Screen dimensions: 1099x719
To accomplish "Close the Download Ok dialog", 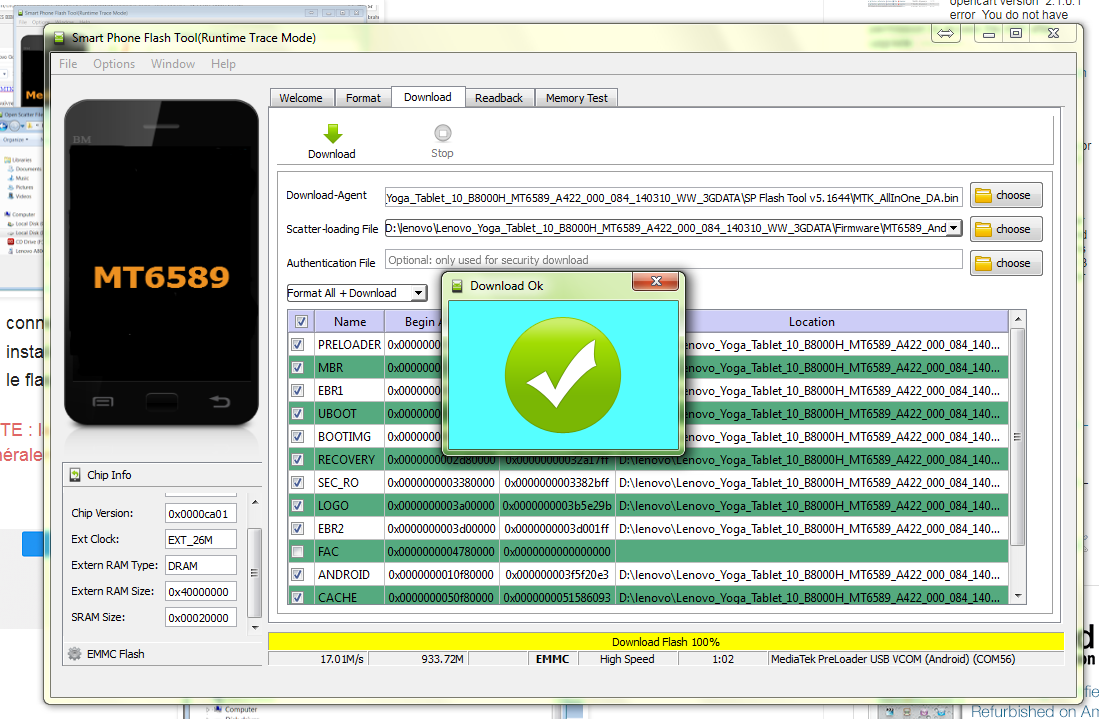I will click(x=656, y=281).
